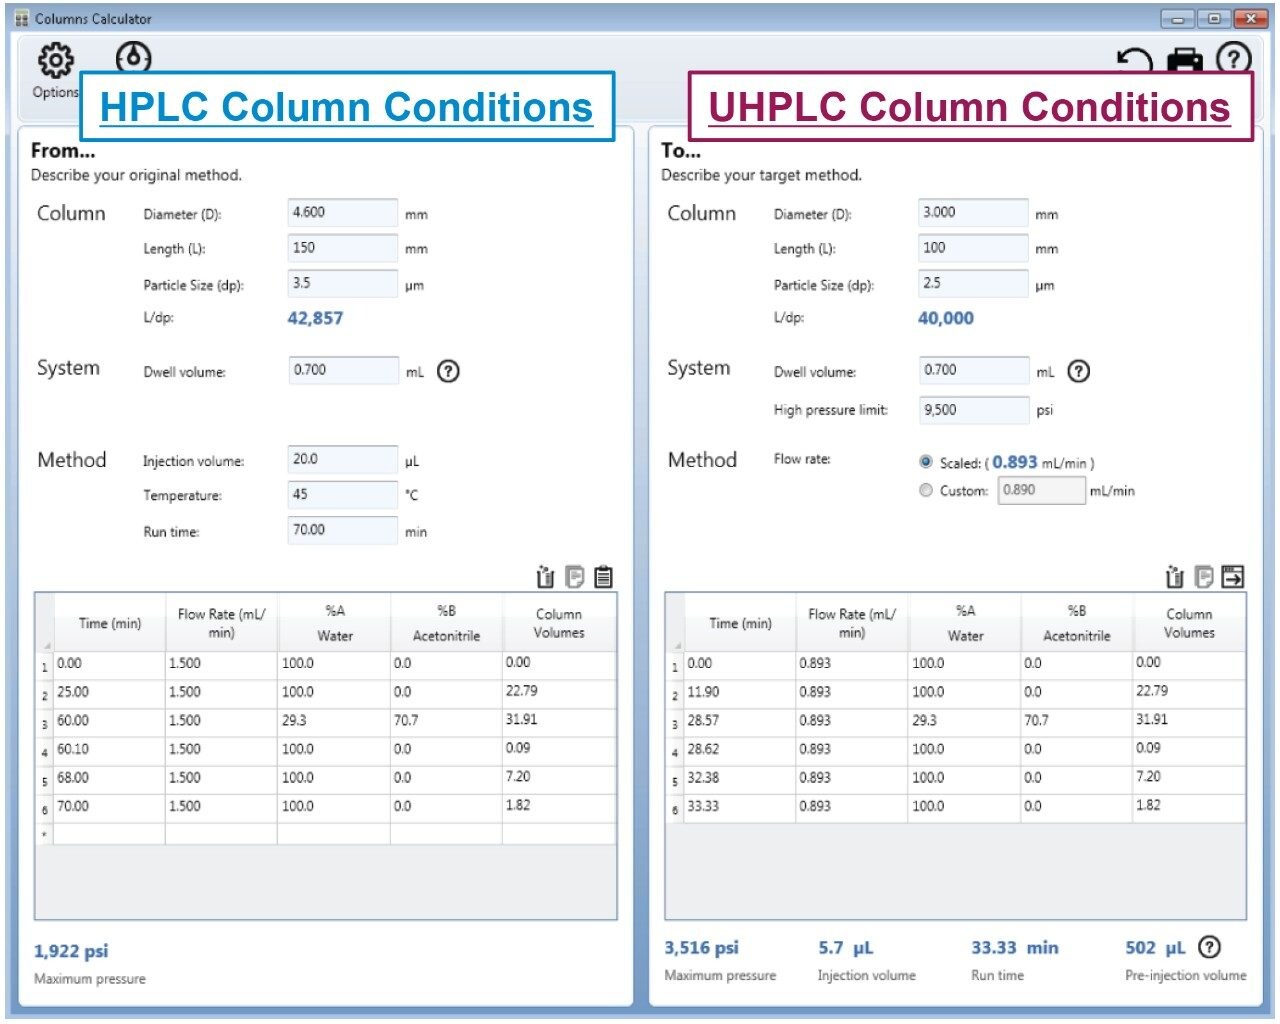Click the original Run time field

click(342, 530)
